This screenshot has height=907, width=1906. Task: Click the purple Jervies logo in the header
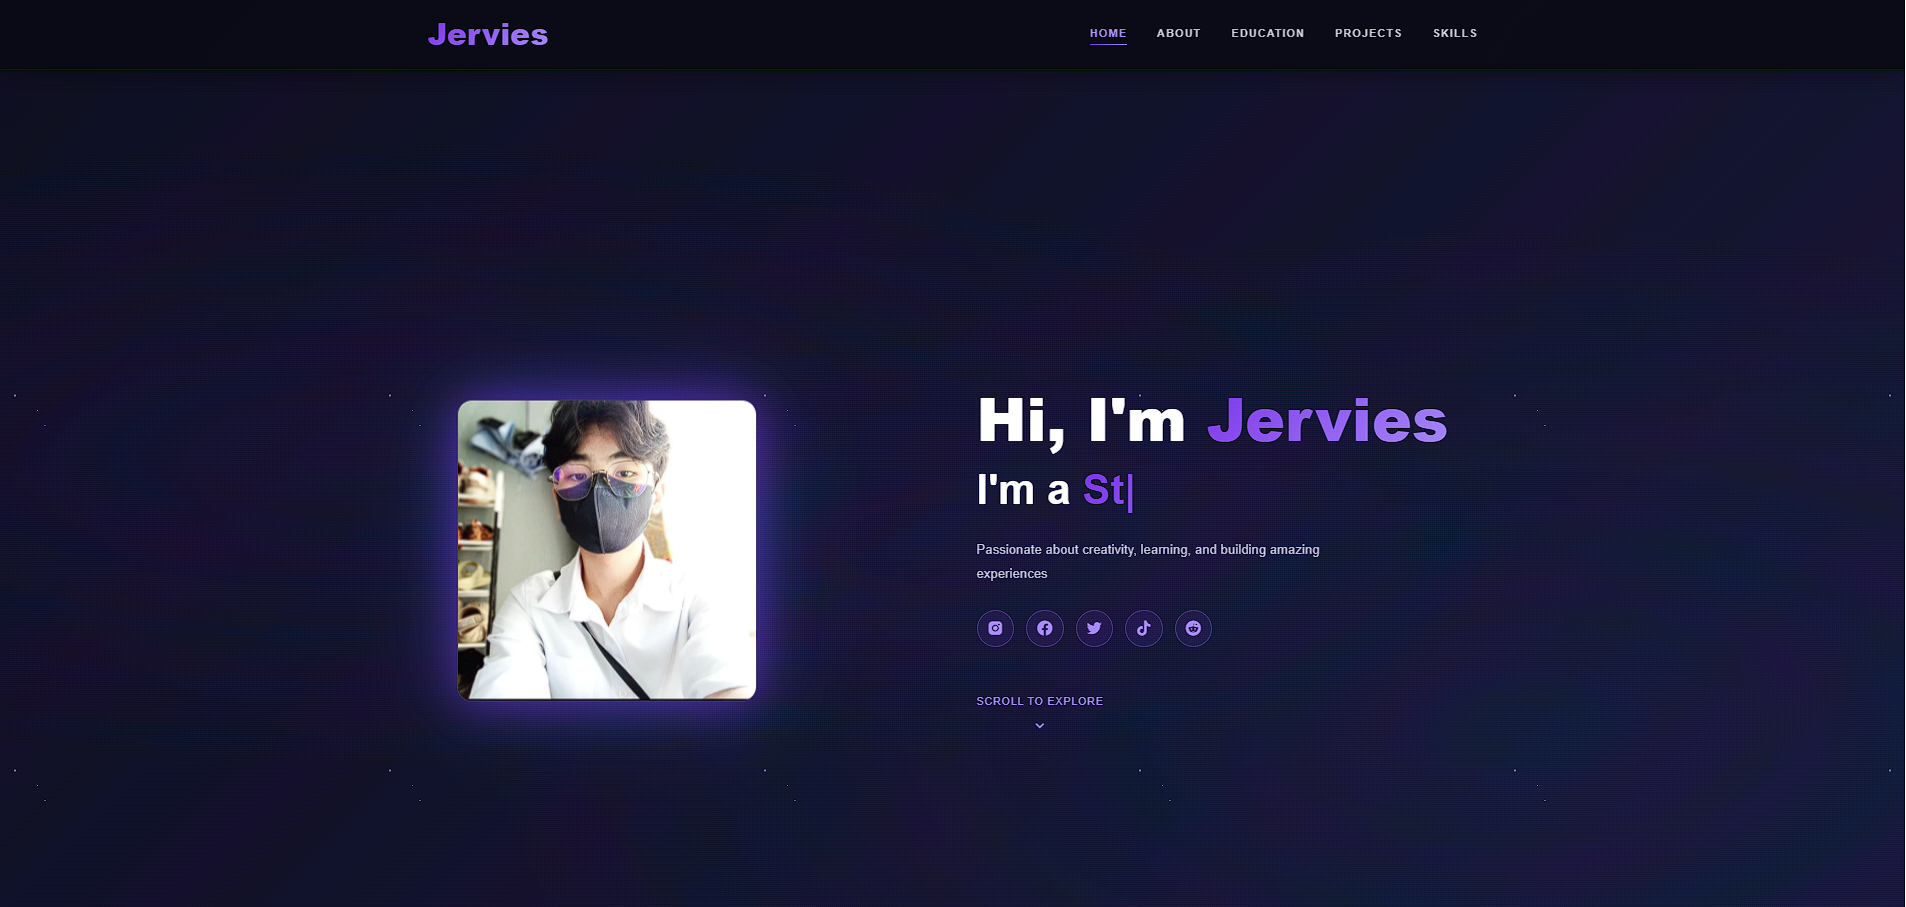point(488,34)
